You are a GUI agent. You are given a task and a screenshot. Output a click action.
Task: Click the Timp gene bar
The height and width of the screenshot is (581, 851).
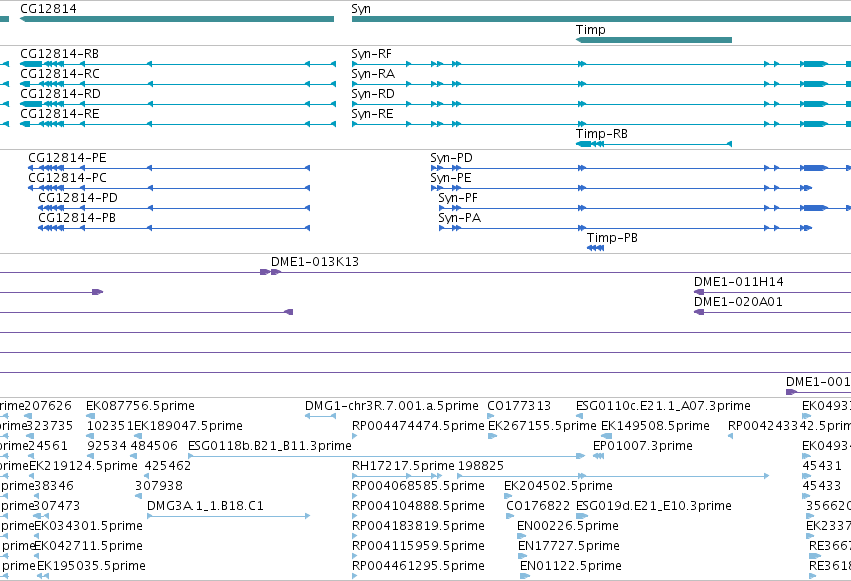(x=654, y=40)
